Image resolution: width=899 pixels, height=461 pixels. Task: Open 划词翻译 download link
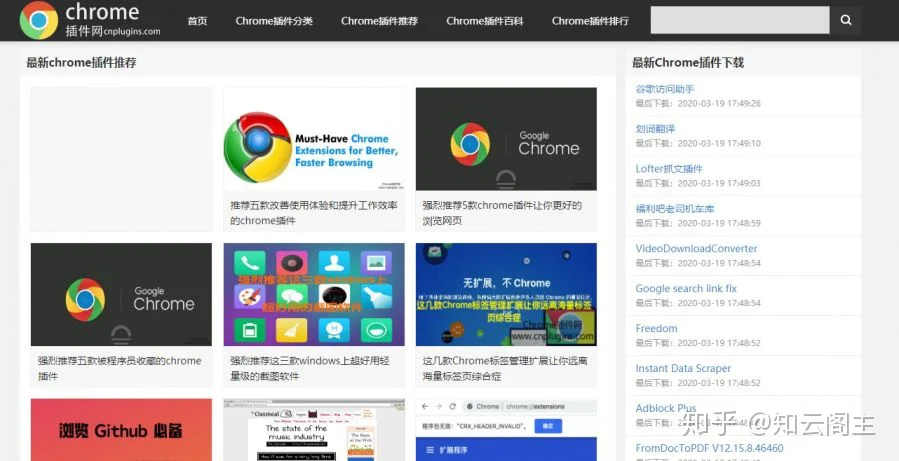click(655, 129)
